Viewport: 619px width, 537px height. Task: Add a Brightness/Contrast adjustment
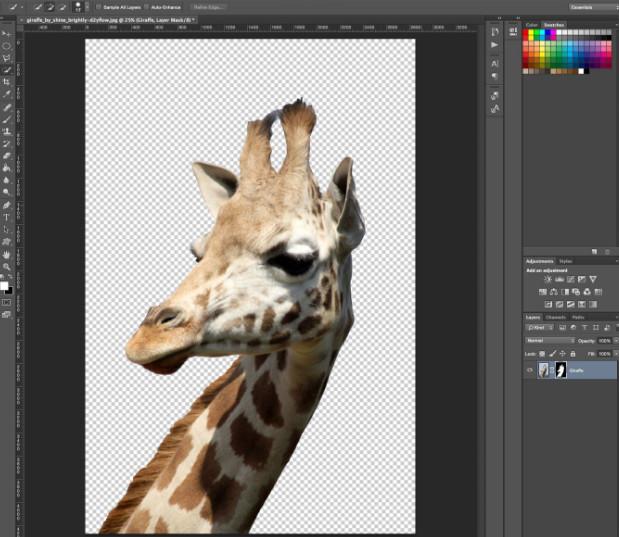tap(548, 279)
